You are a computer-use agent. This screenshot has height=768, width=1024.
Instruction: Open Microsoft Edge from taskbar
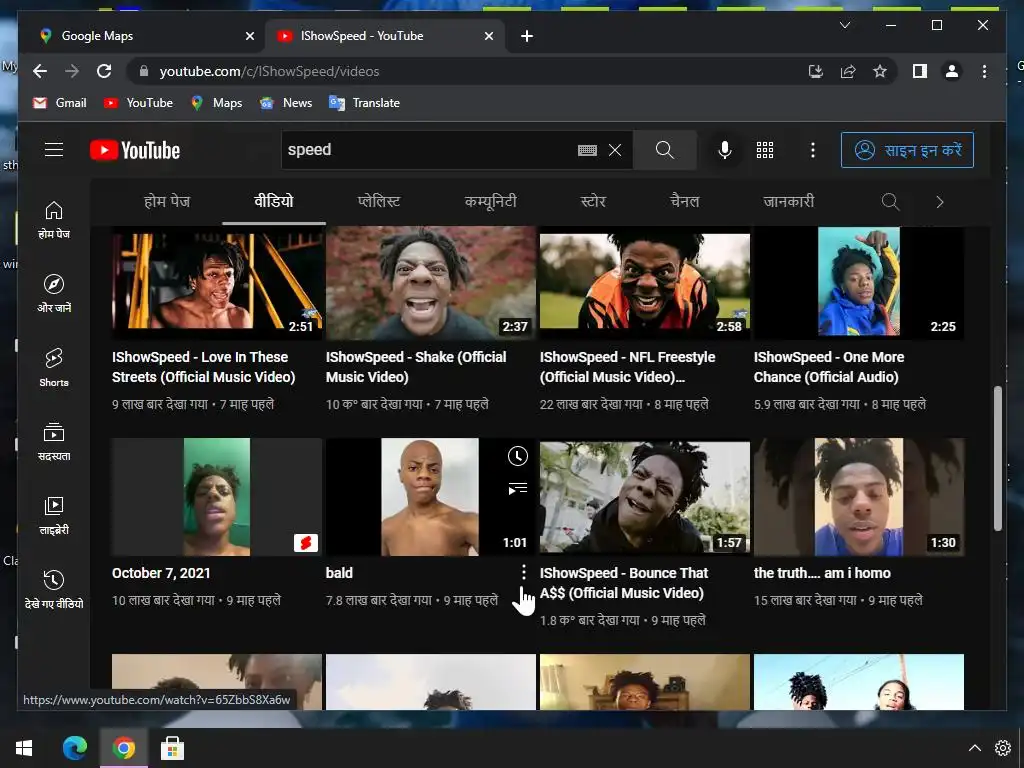pos(74,748)
